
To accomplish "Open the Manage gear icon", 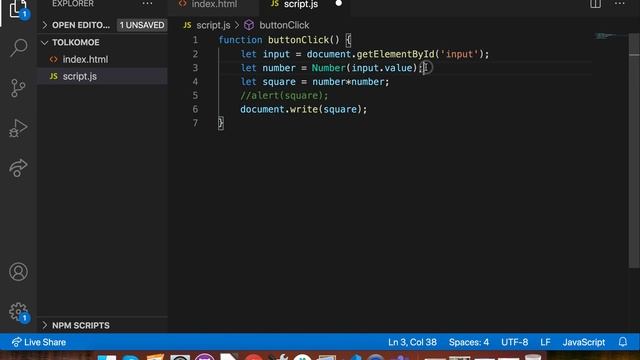I will click(x=18, y=312).
